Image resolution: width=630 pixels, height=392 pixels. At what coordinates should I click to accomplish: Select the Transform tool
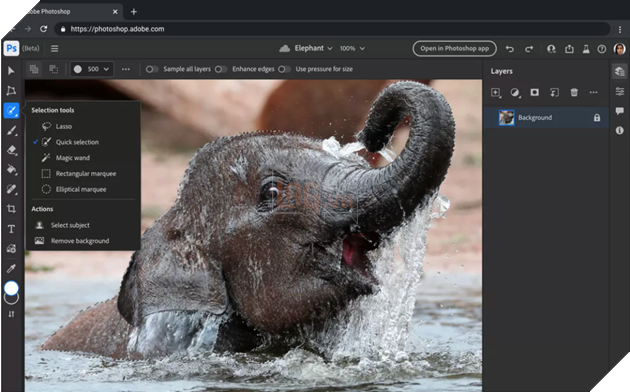[x=11, y=90]
